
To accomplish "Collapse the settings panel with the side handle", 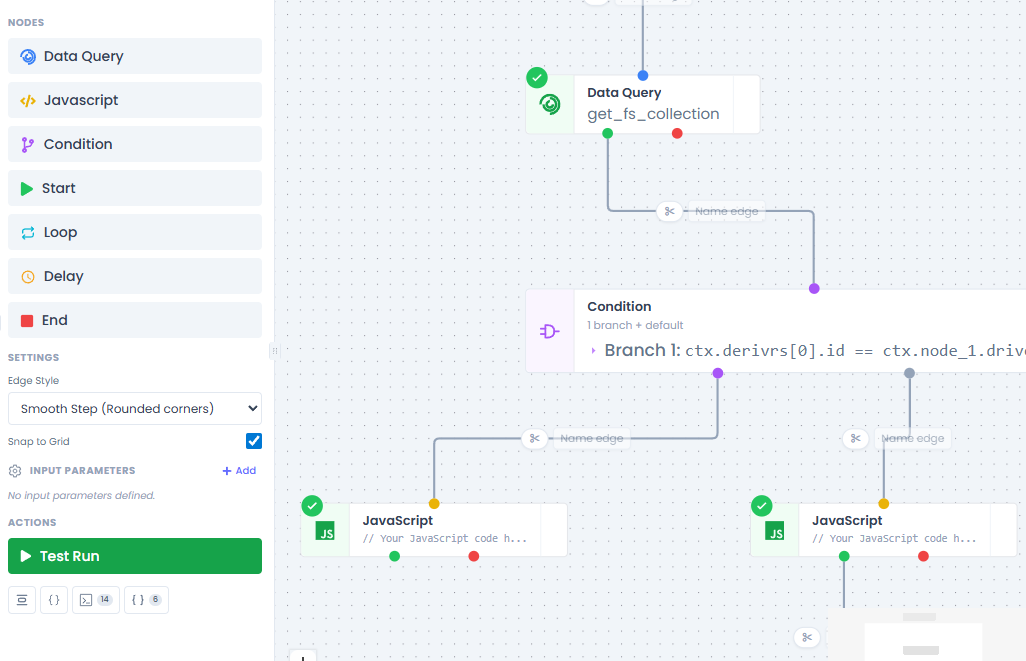I will click(x=273, y=351).
